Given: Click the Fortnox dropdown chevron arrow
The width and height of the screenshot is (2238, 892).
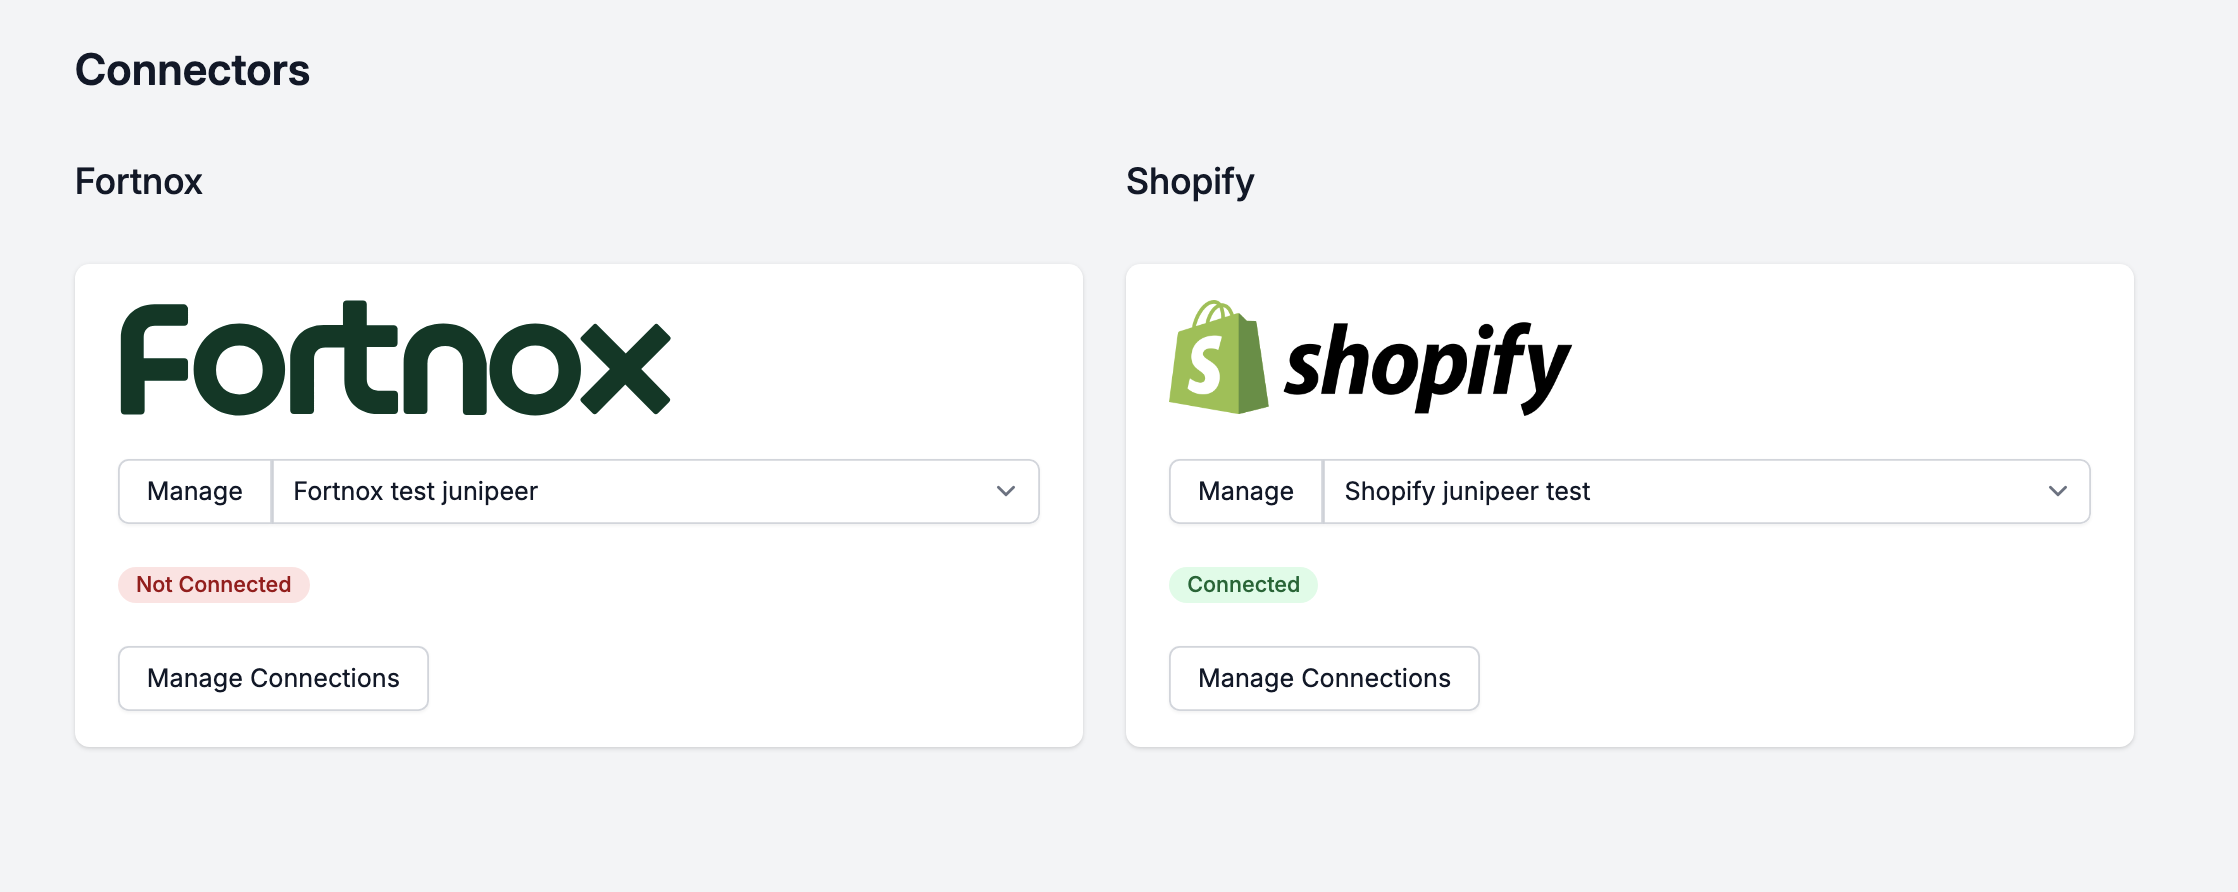Looking at the screenshot, I should tap(1006, 491).
